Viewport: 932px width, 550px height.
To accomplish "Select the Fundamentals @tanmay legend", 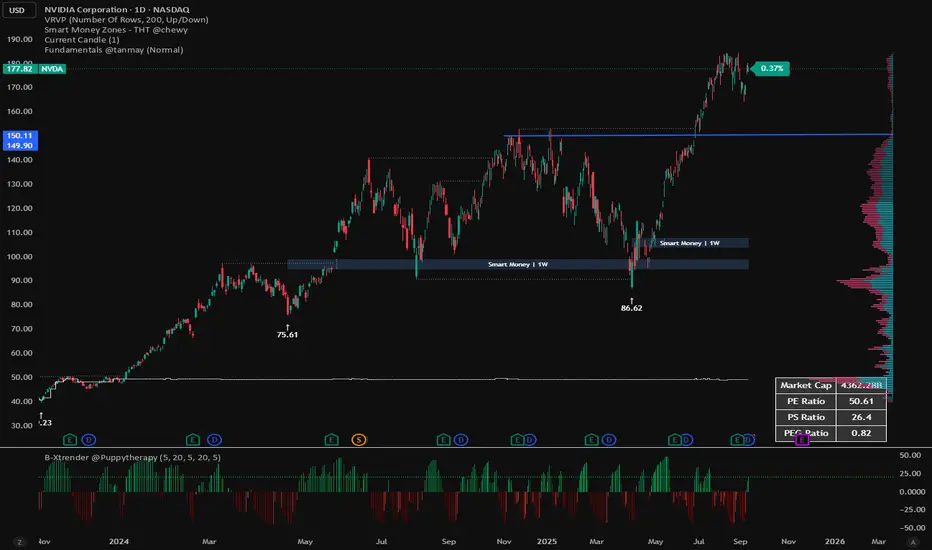I will coord(114,50).
